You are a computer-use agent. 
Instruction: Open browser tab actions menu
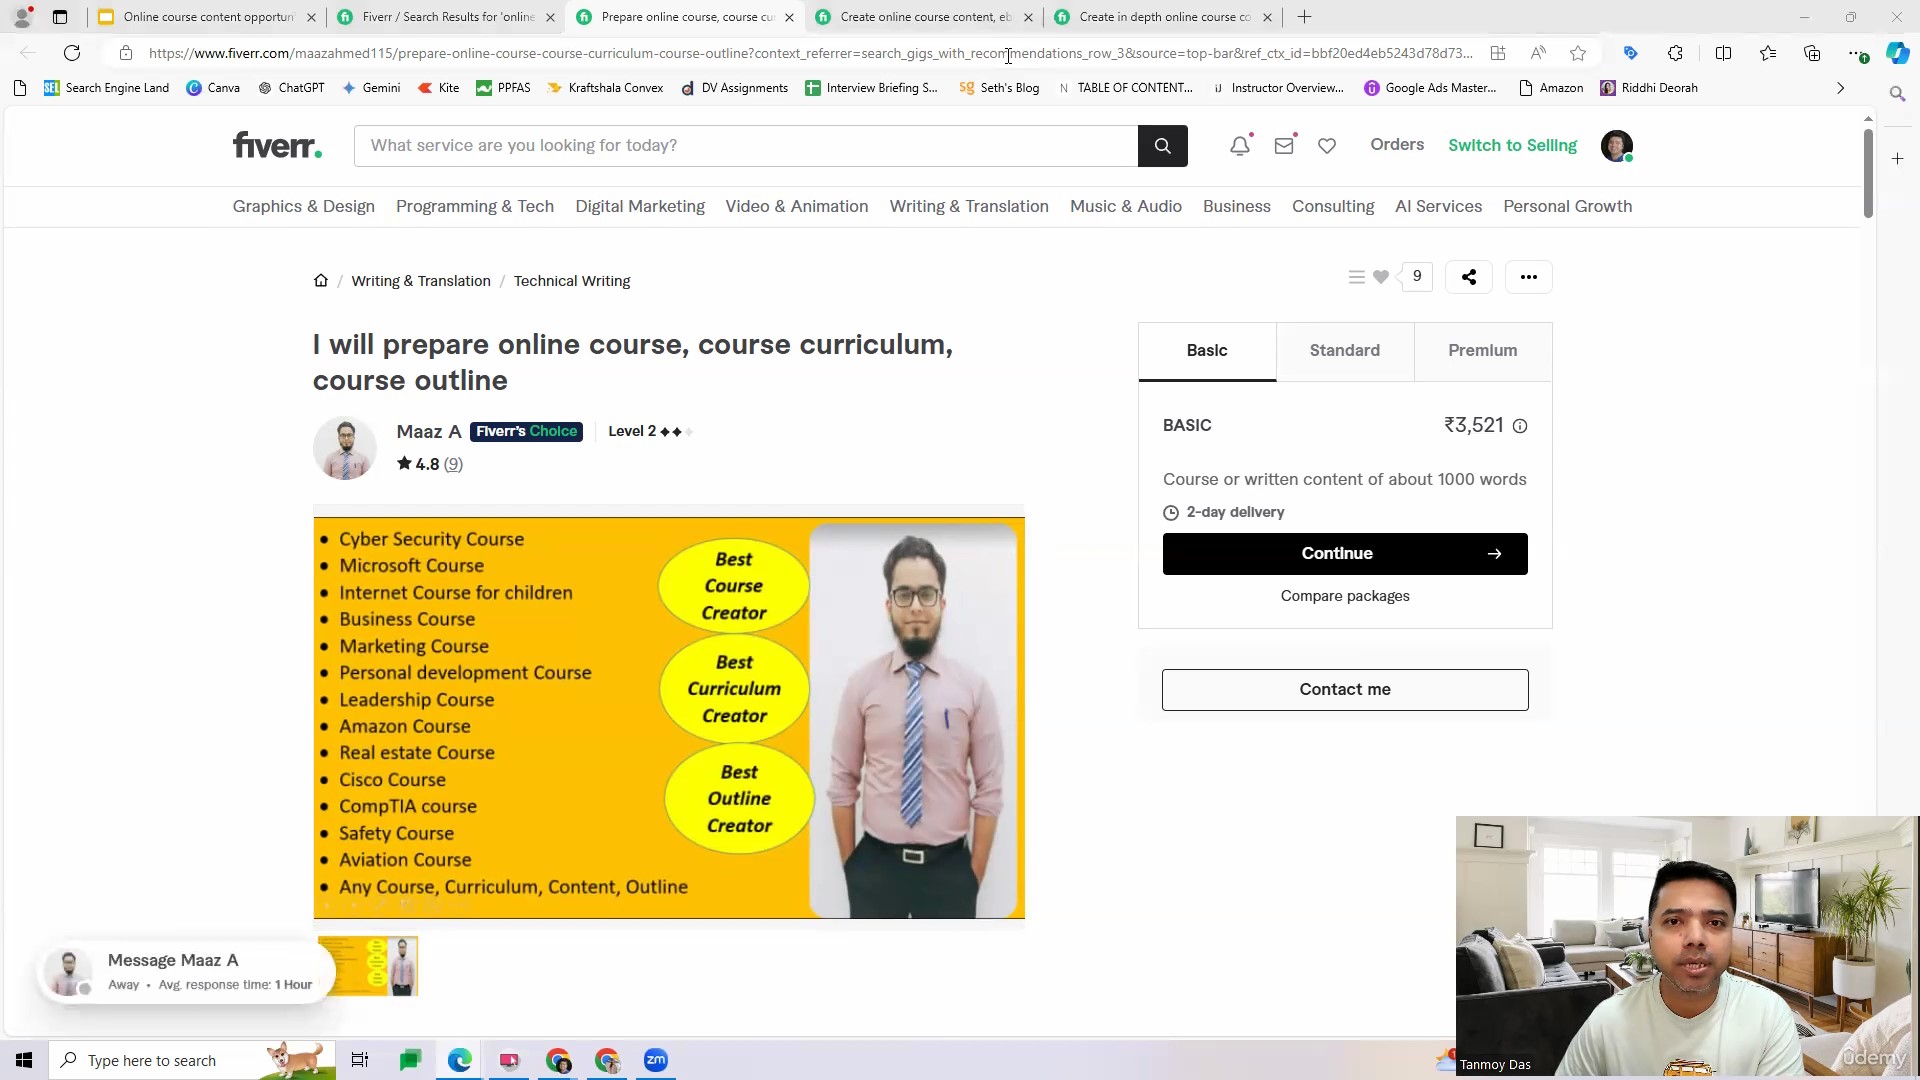(x=60, y=17)
